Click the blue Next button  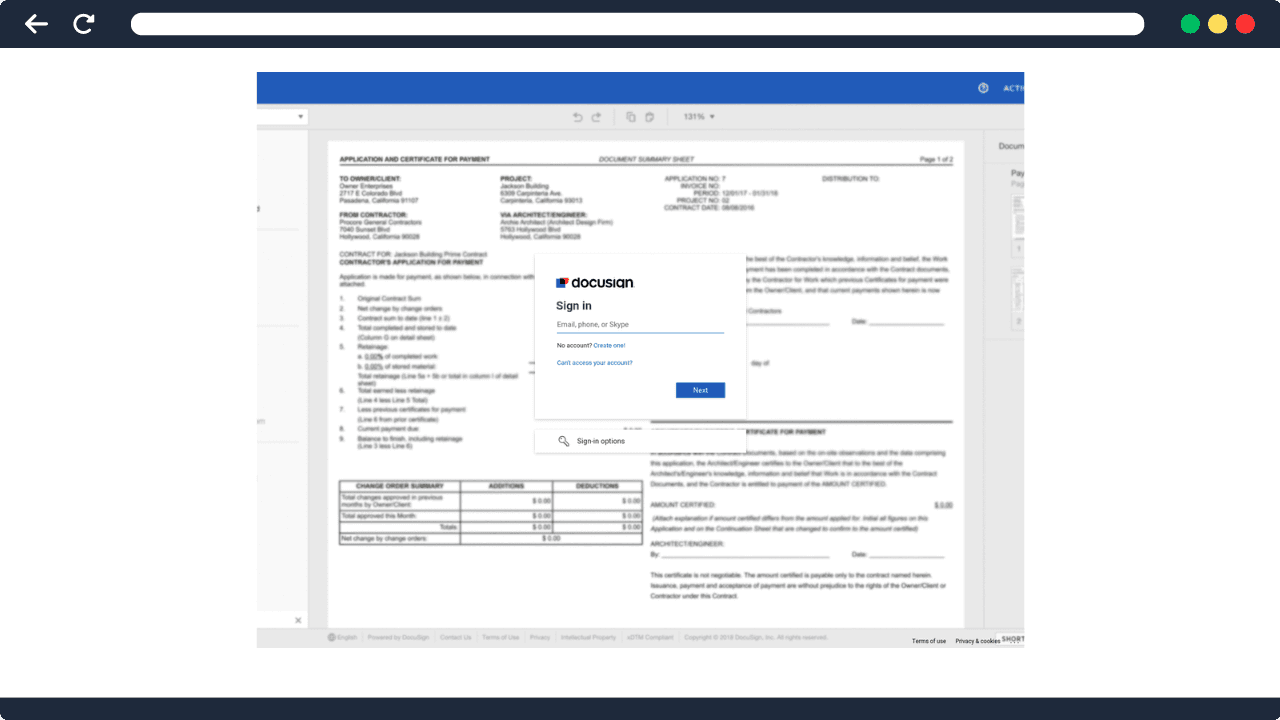[x=700, y=390]
